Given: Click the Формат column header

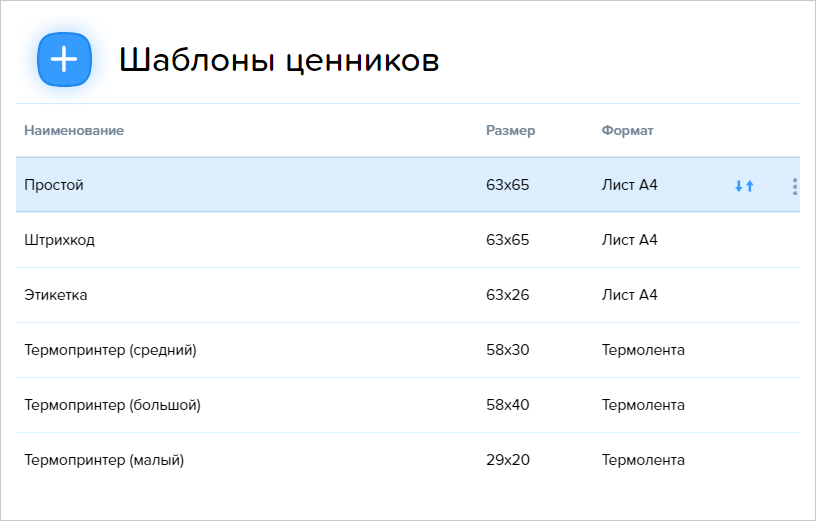Looking at the screenshot, I should (628, 130).
